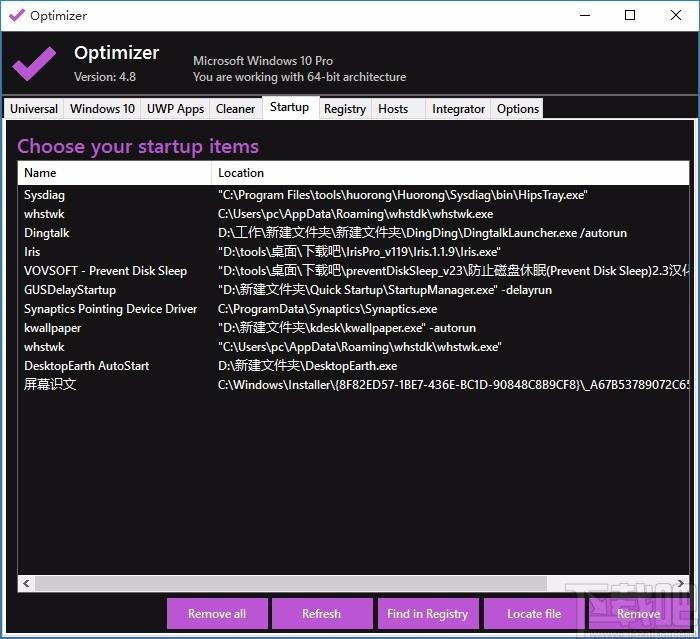Viewport: 700px width, 639px height.
Task: Click the Remove all button
Action: pyautogui.click(x=217, y=614)
